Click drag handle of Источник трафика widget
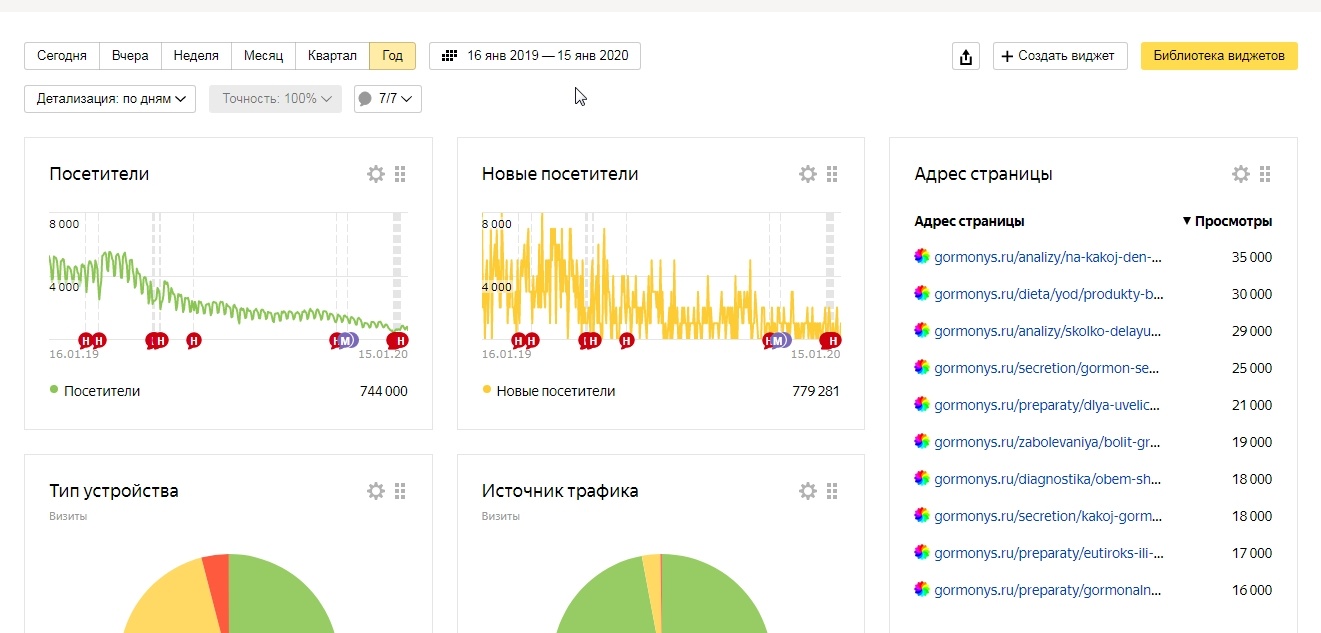Viewport: 1321px width, 633px height. point(832,491)
